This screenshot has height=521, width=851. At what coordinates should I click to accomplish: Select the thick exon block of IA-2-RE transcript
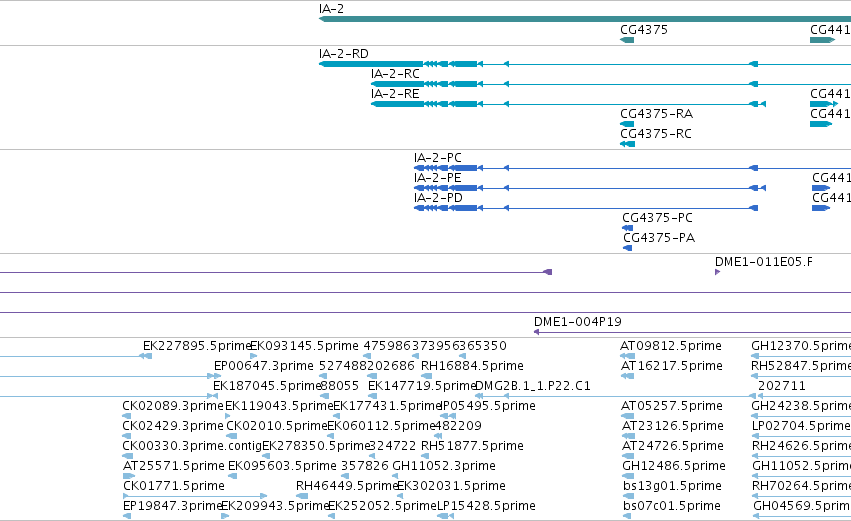397,104
